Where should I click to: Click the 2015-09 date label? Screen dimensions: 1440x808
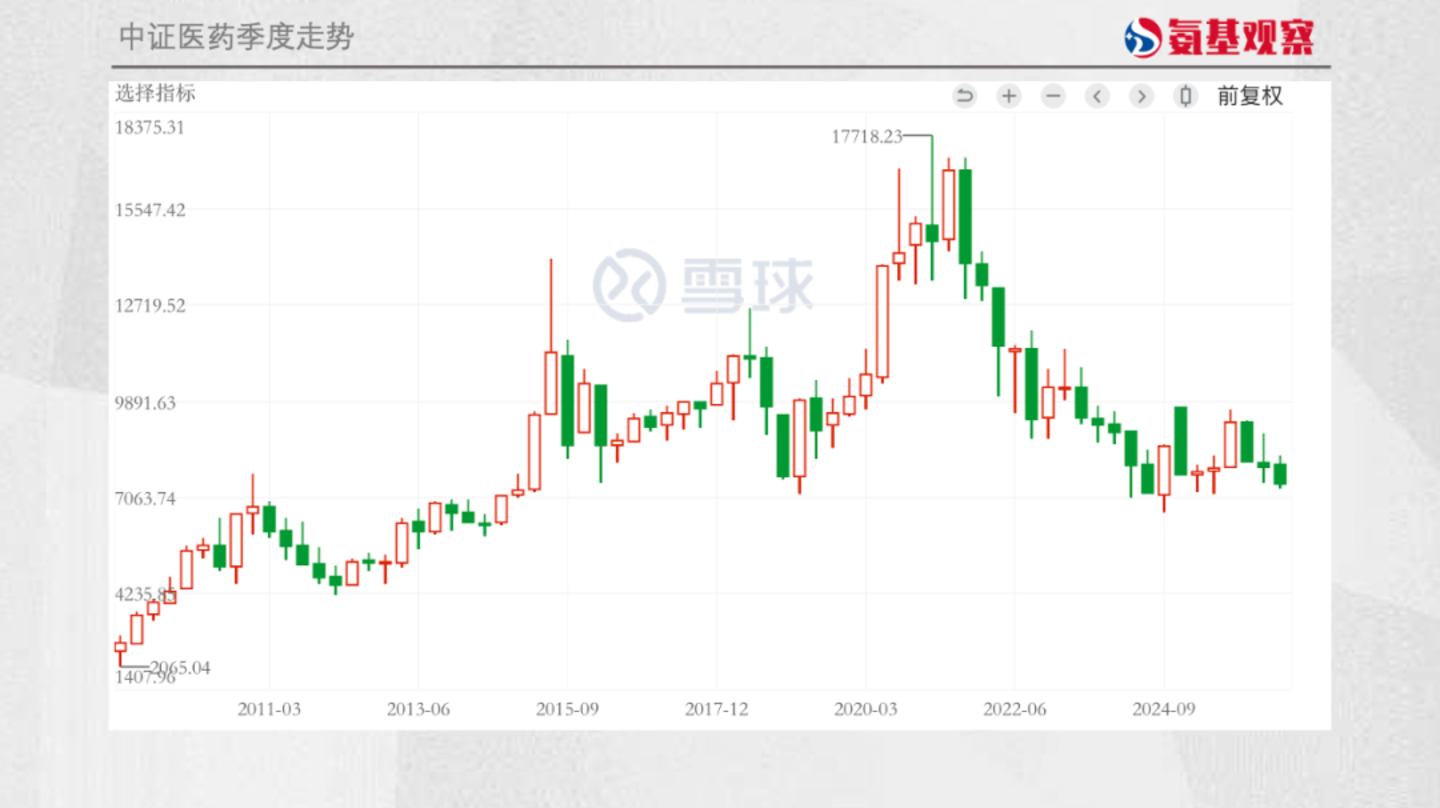[567, 709]
